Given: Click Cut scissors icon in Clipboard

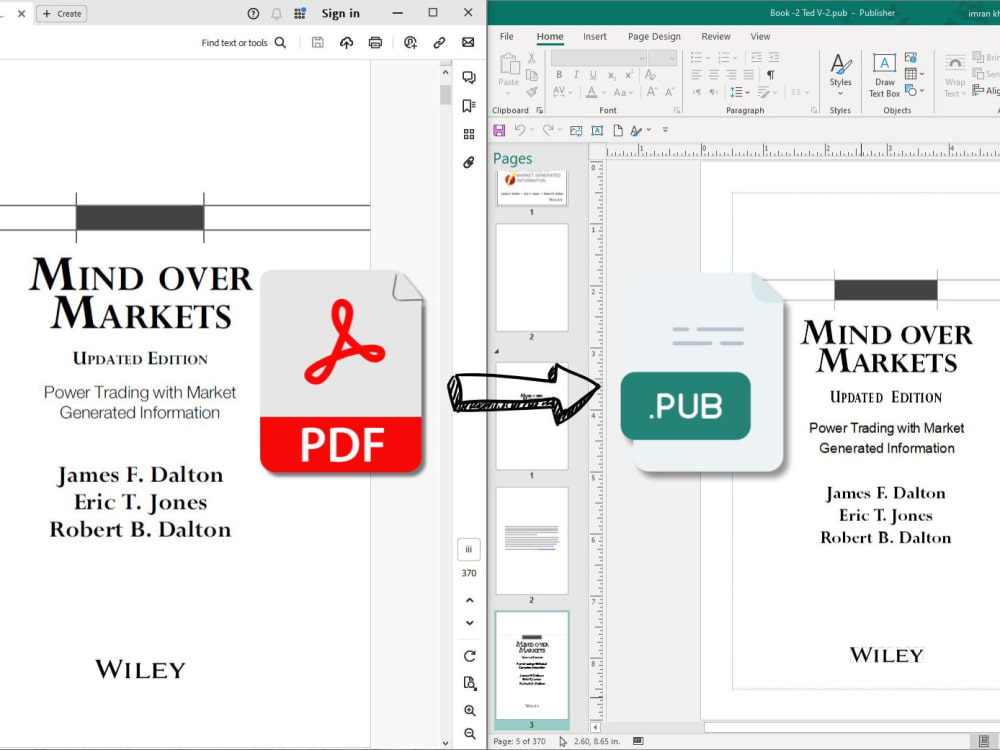Looking at the screenshot, I should pos(531,58).
